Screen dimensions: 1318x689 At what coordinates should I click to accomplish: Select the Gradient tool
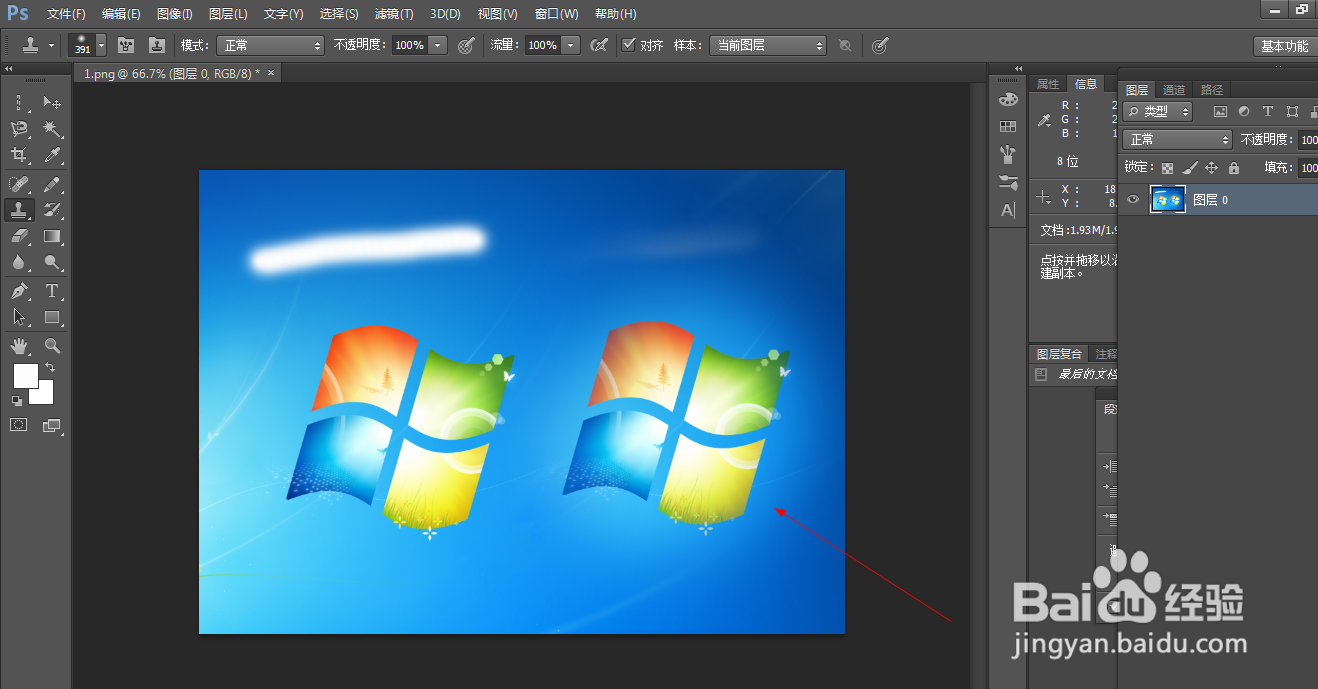tap(52, 236)
